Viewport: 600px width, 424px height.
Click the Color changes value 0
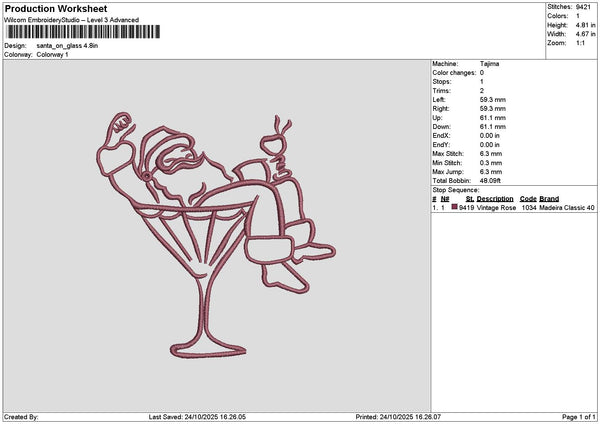click(x=482, y=73)
